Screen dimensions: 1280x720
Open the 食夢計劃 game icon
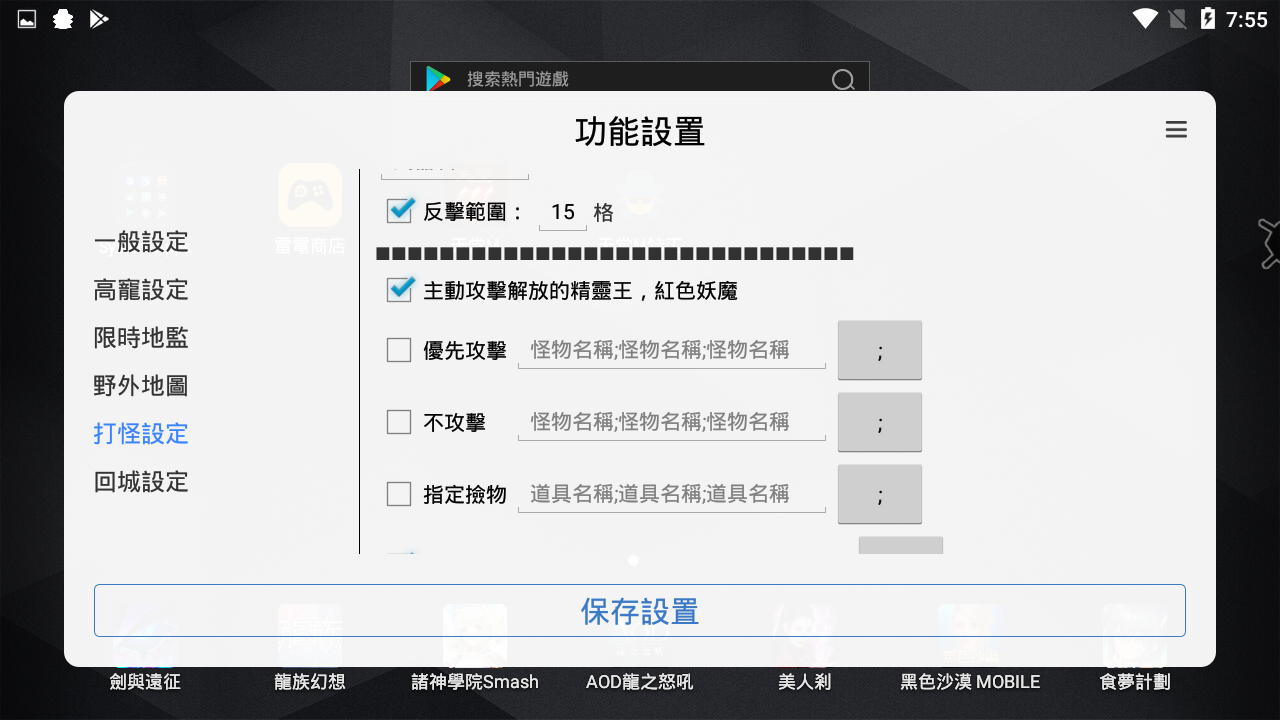(x=1136, y=635)
